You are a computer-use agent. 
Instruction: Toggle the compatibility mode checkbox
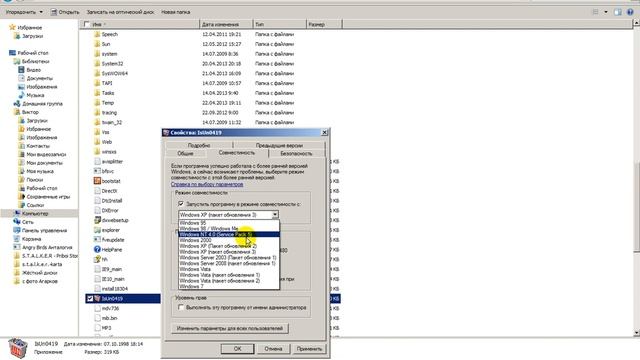tap(181, 203)
